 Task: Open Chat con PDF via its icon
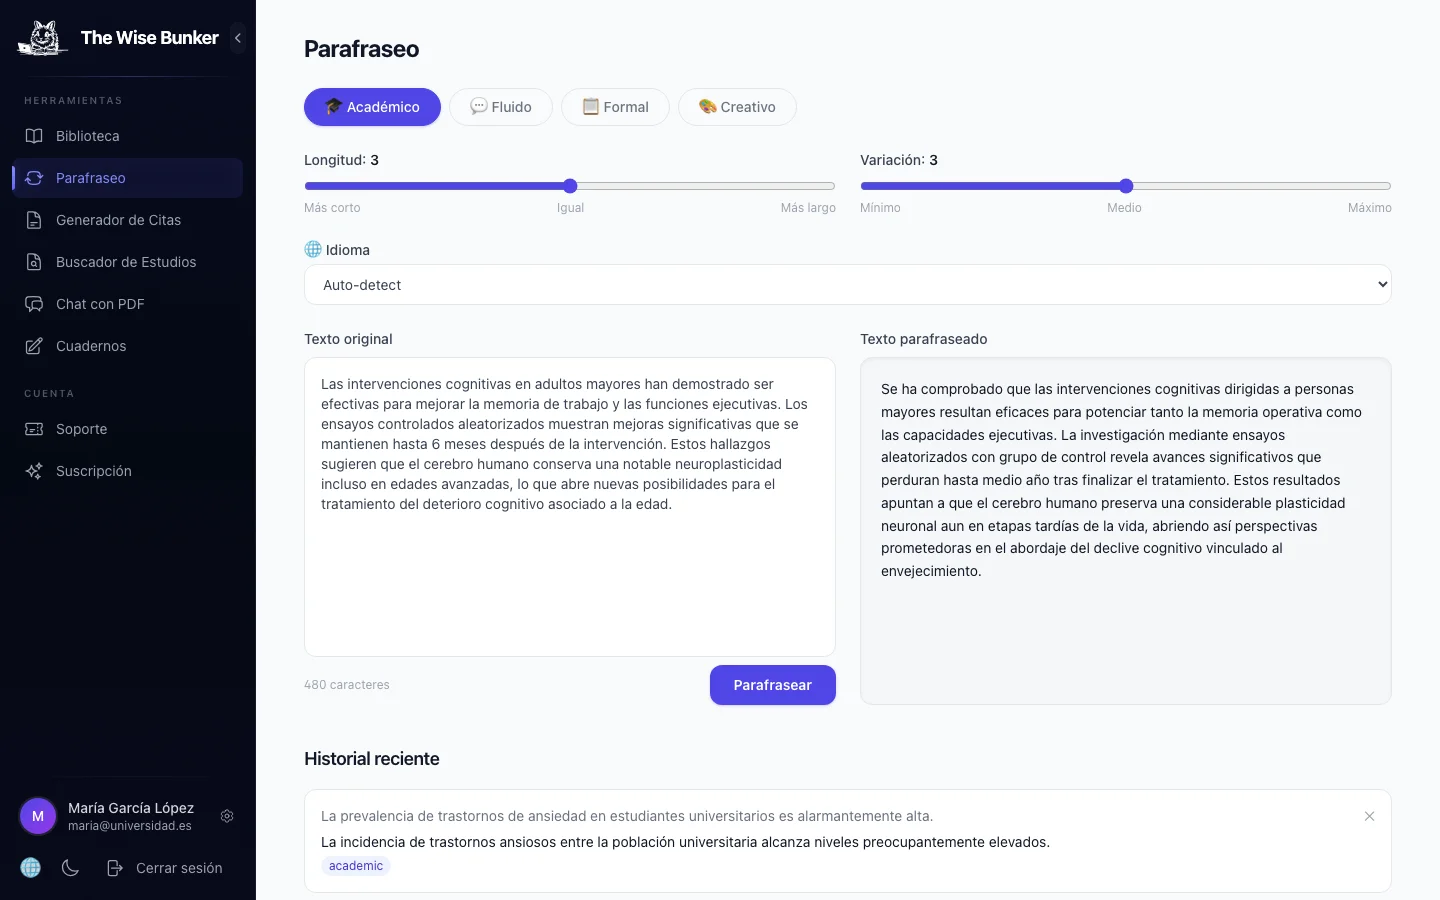34,304
